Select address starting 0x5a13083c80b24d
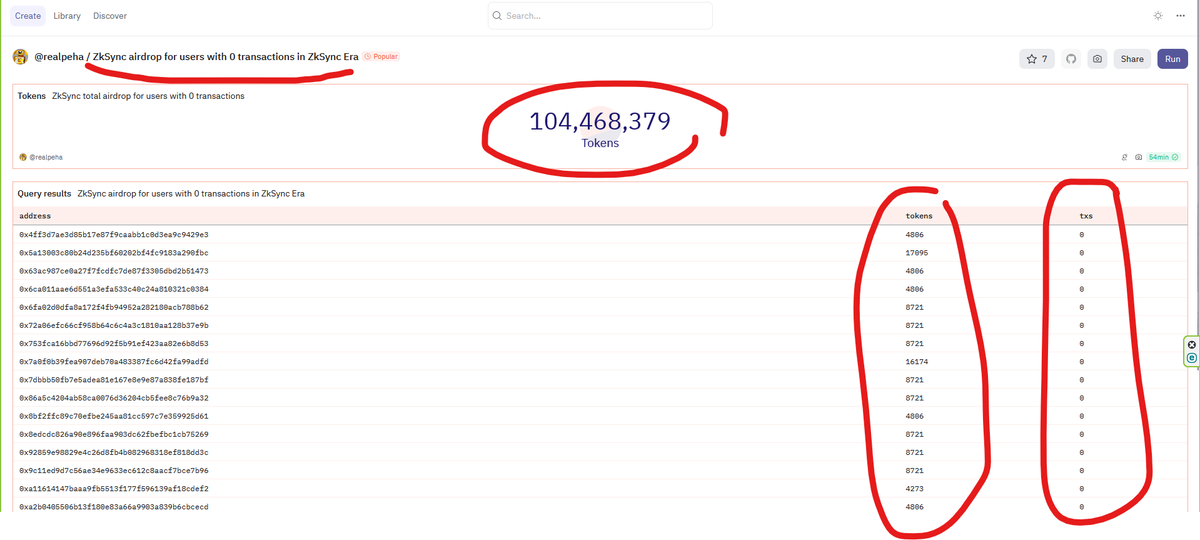The height and width of the screenshot is (540, 1200). tap(114, 253)
